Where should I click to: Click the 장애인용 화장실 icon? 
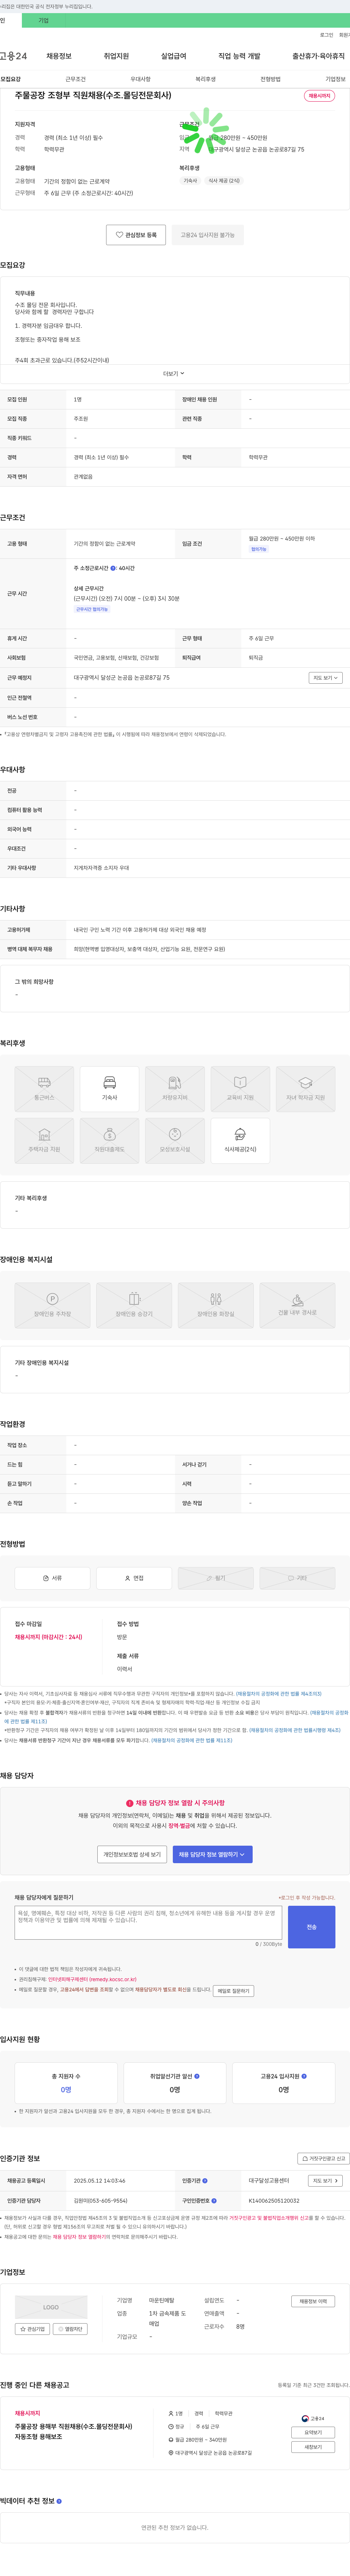coord(215,1305)
